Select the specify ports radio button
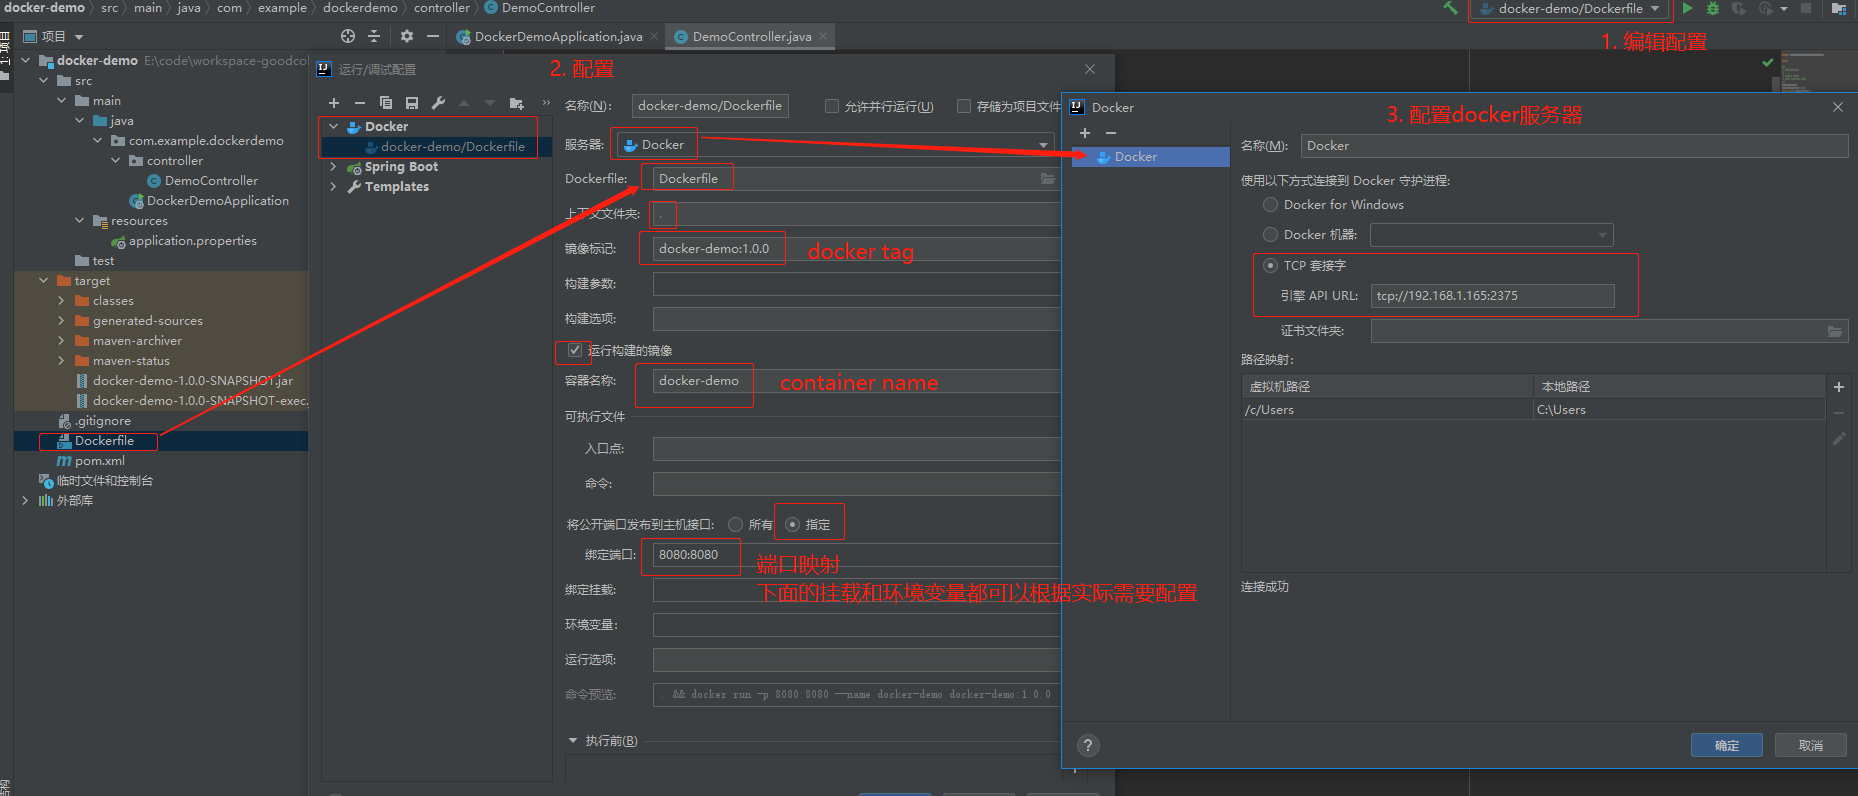Viewport: 1858px width, 796px height. (x=793, y=524)
